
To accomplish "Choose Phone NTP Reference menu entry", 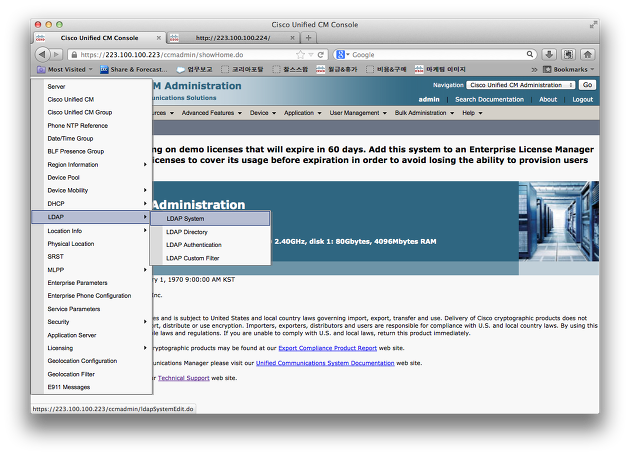I will tap(92, 125).
